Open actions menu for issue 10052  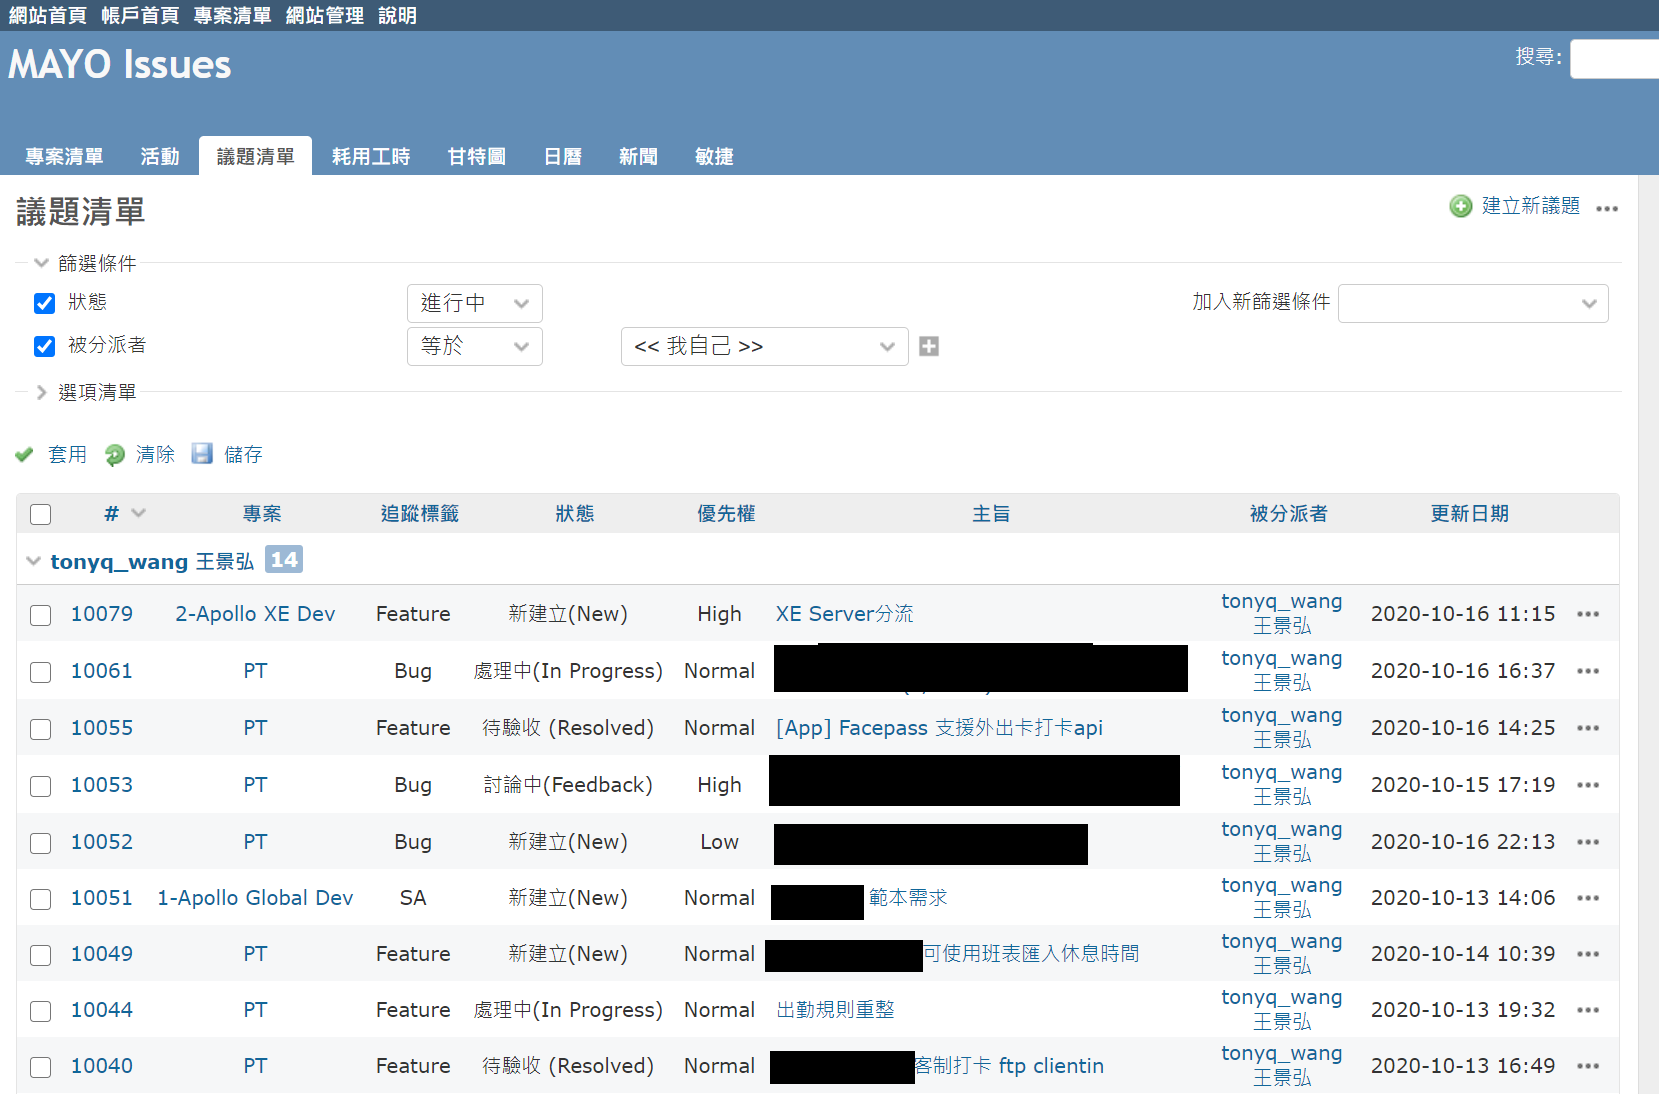[x=1588, y=842]
